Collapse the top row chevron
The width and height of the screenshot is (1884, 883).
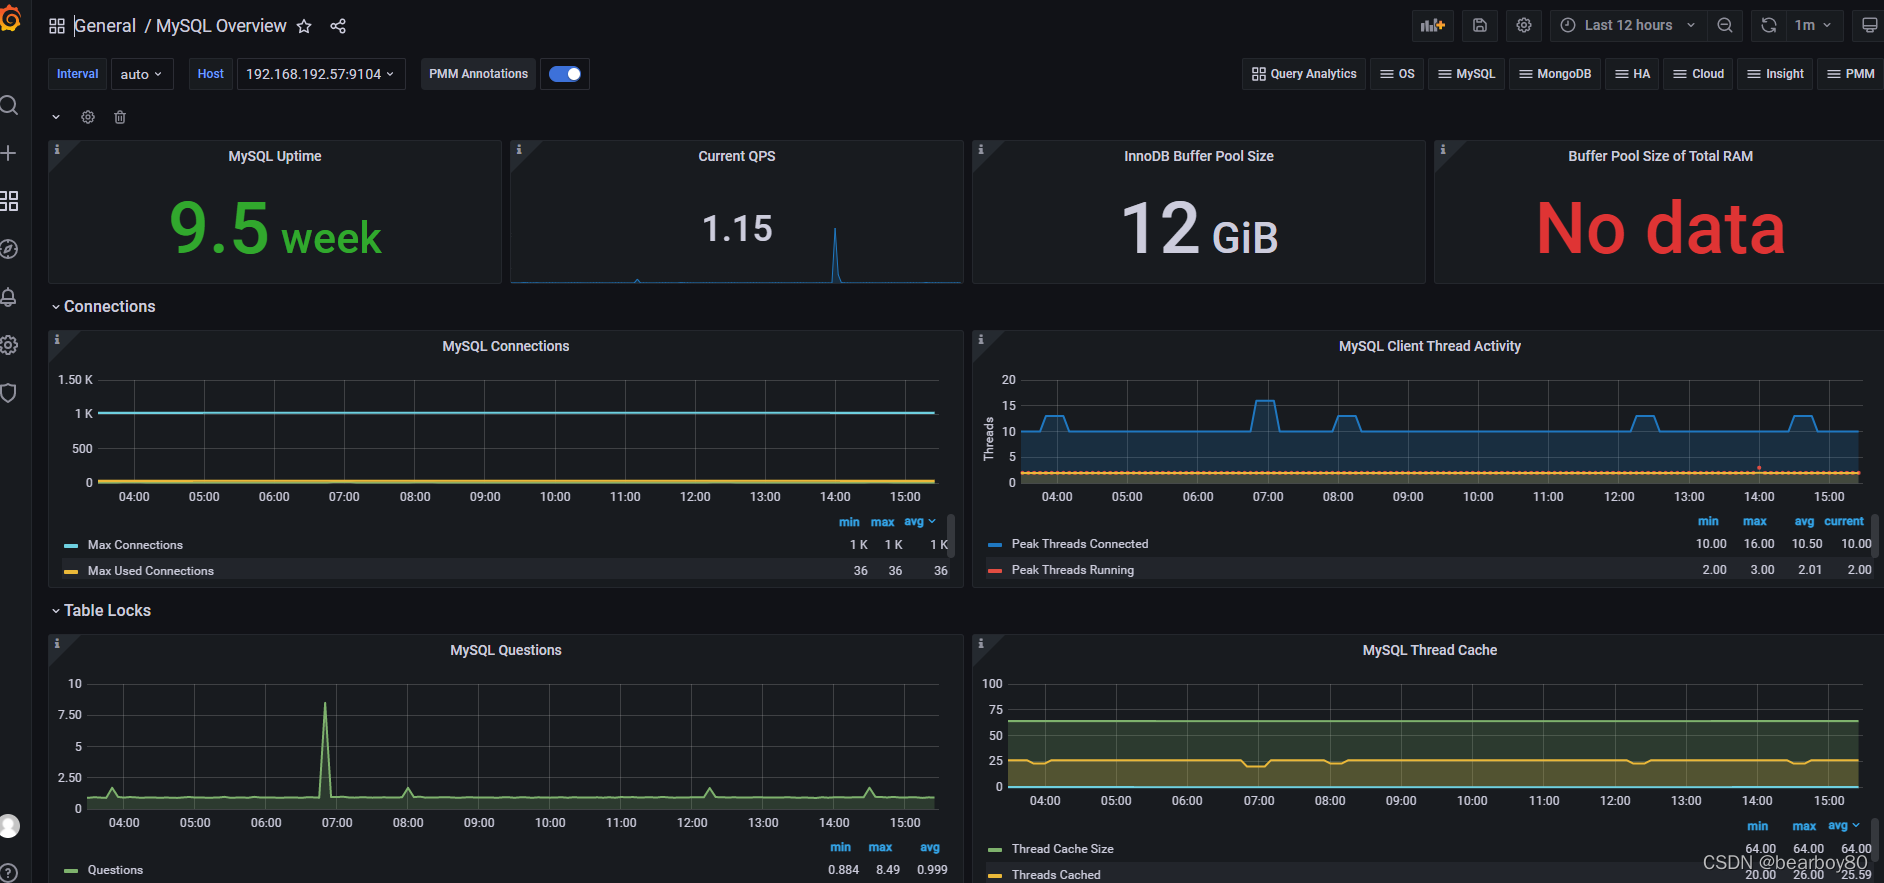pos(56,117)
